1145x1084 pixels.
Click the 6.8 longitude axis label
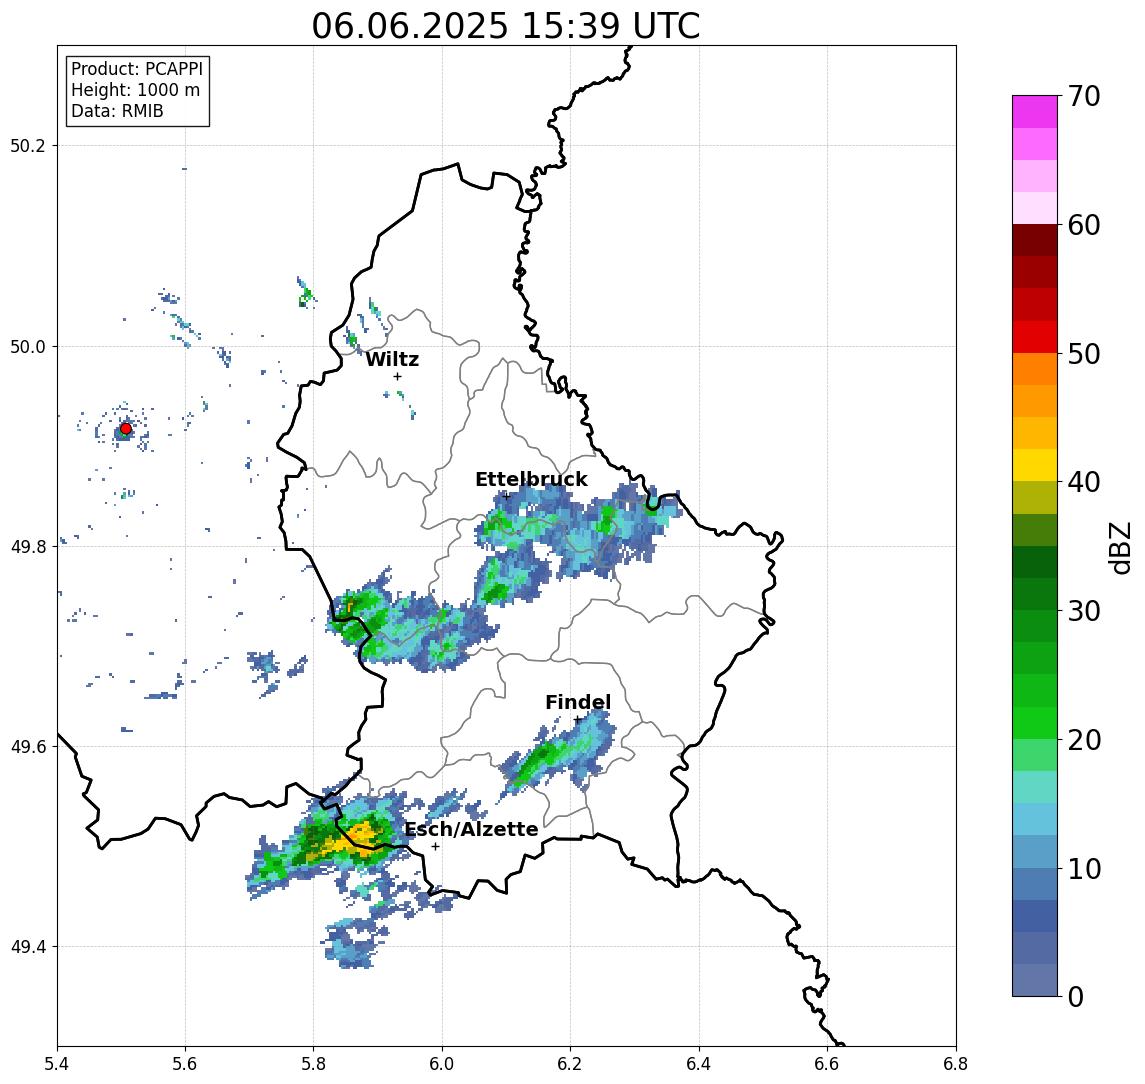955,1064
